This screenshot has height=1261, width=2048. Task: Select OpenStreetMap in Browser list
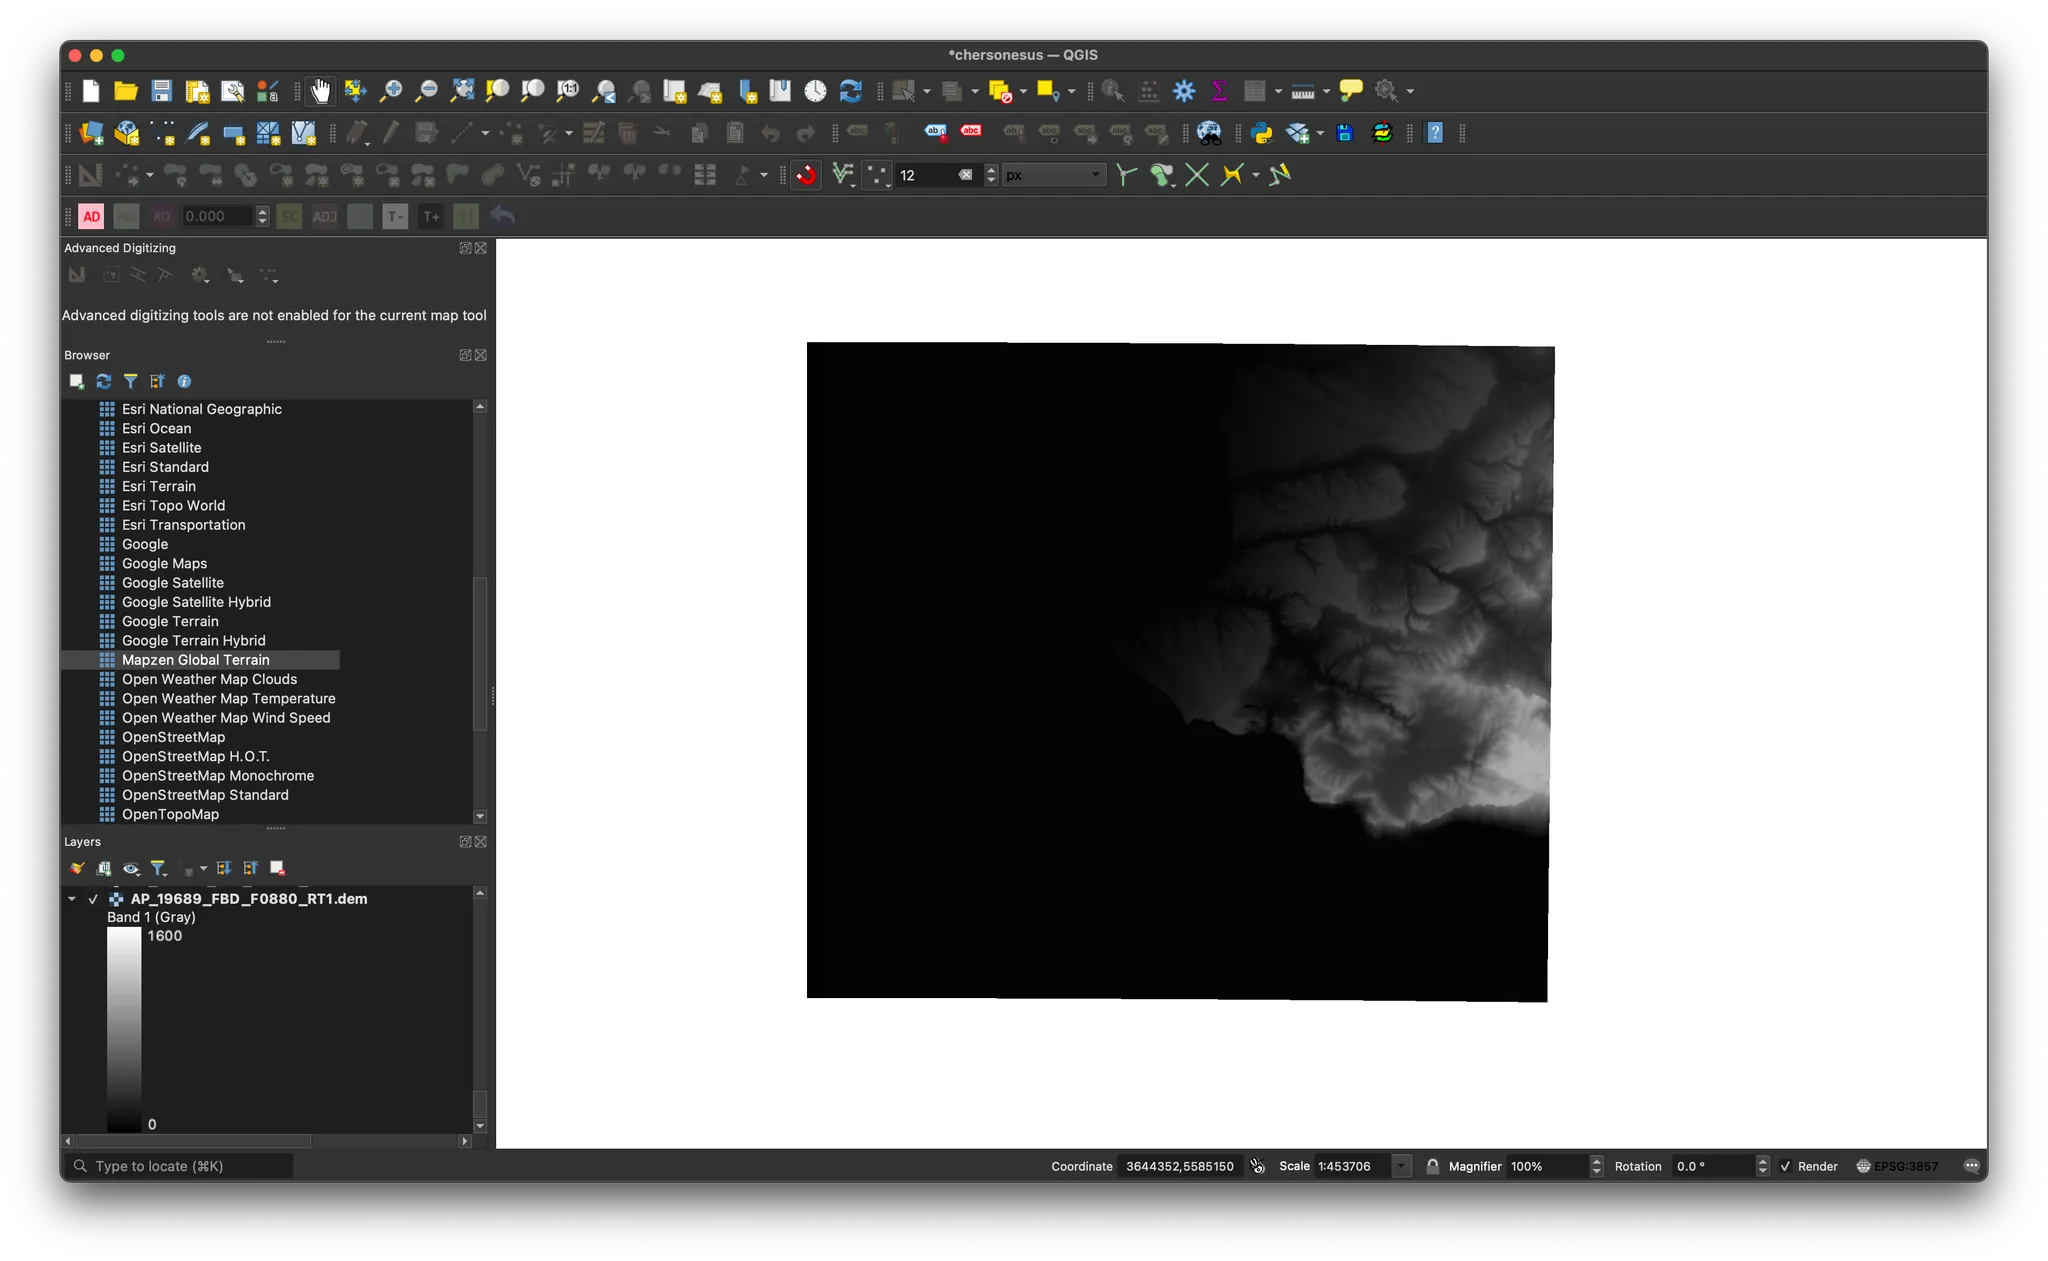[x=173, y=737]
